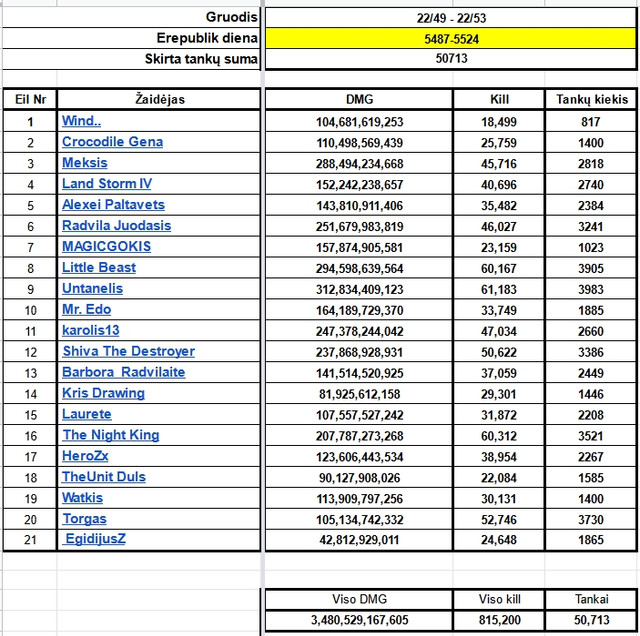The image size is (640, 636).
Task: Select DMG value 104,681,619,253
Action: point(359,122)
